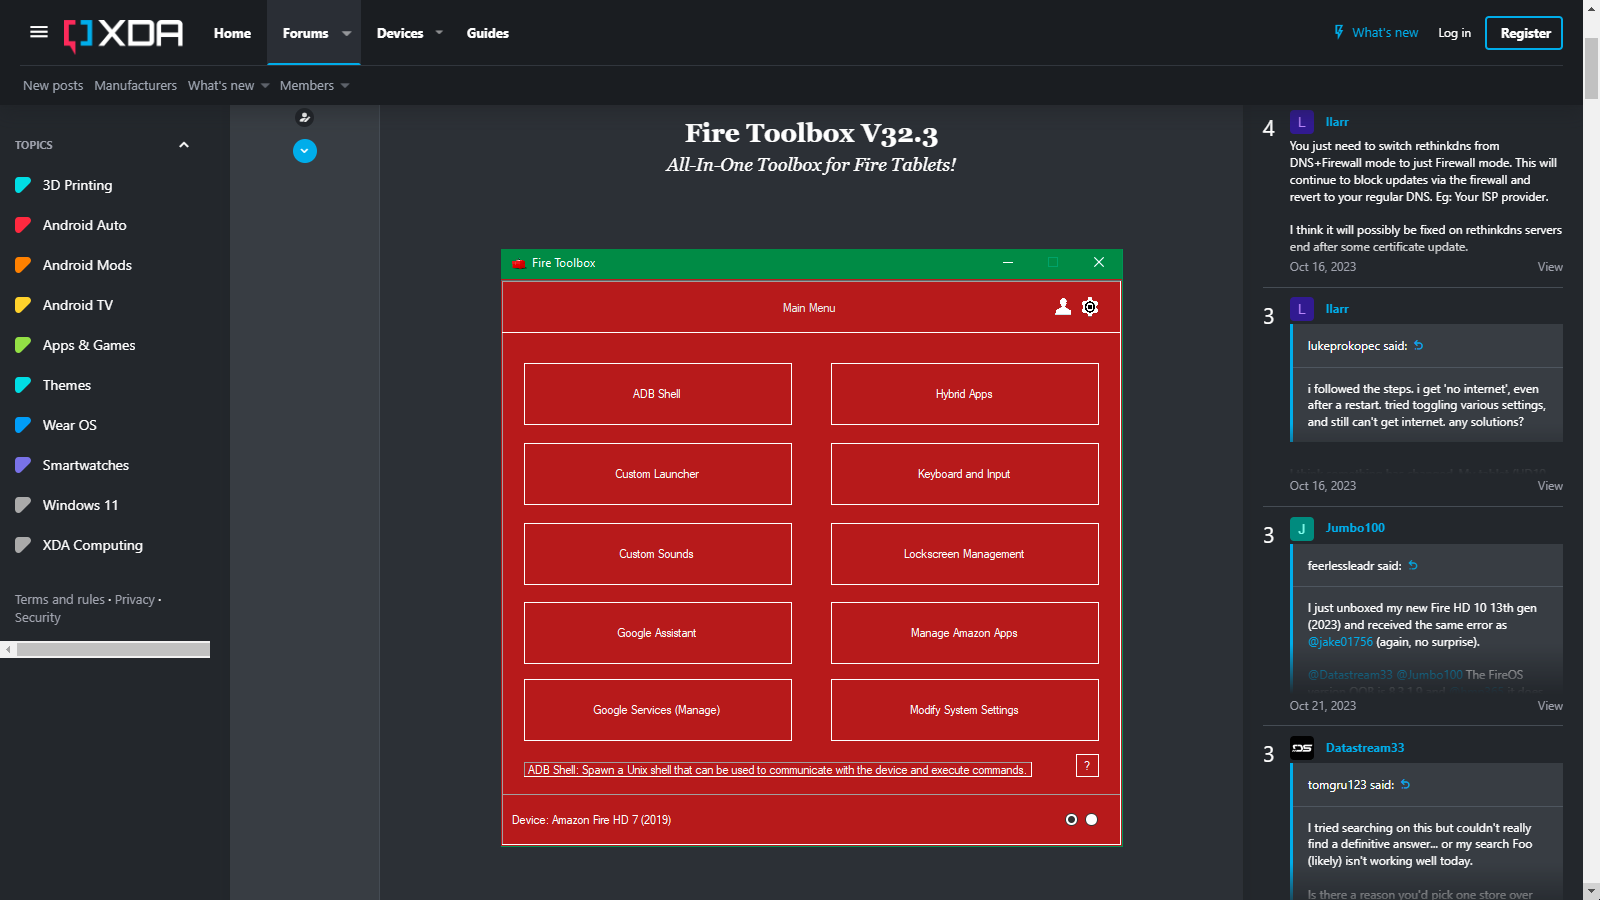Screen dimensions: 1600x900
Task: Expand the Forums dropdown arrow
Action: click(347, 33)
